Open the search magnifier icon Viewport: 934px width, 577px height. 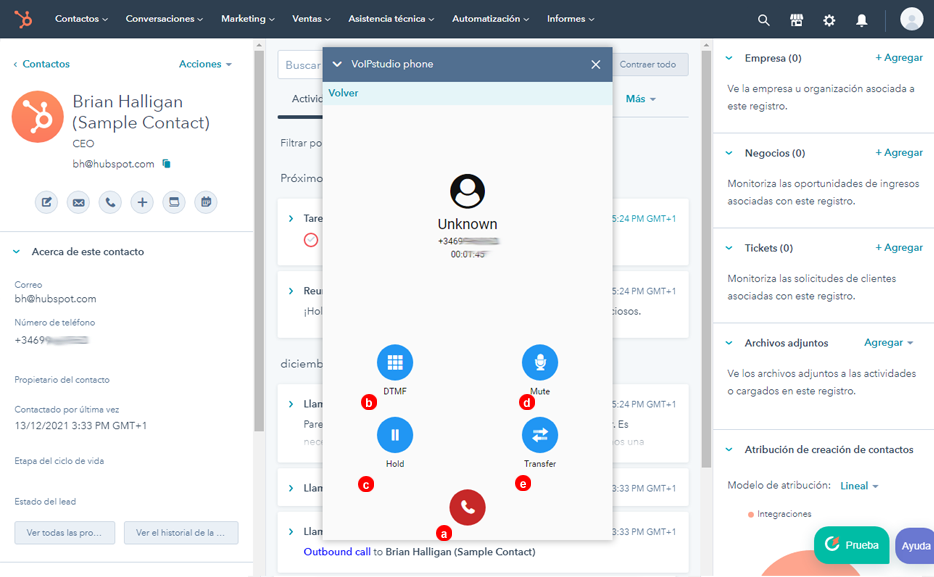[763, 20]
